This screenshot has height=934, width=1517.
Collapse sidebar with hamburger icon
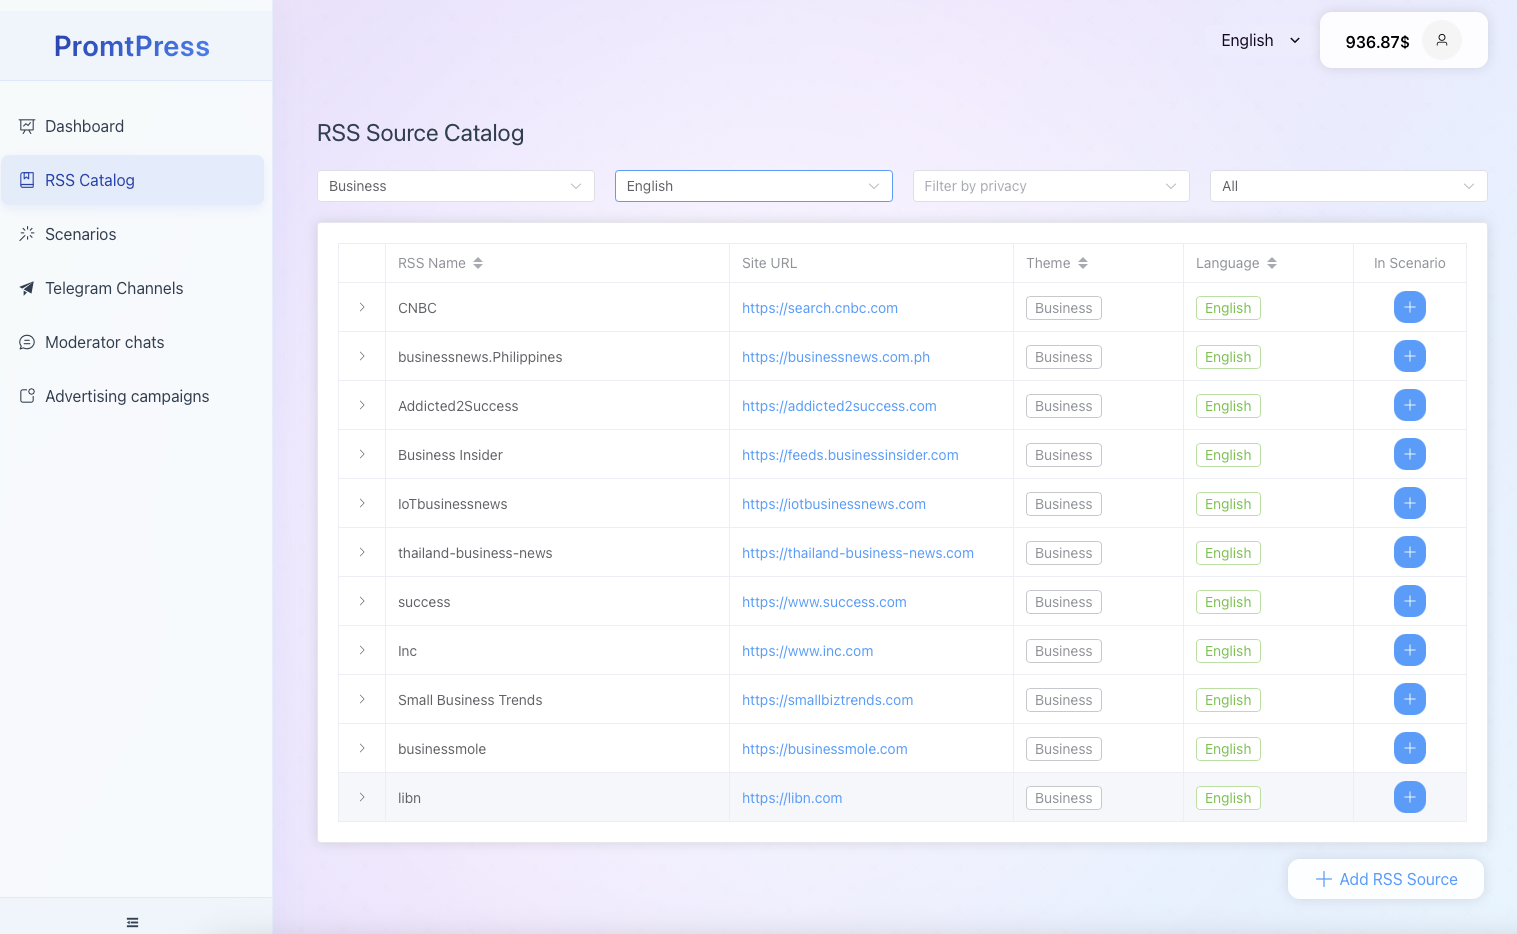132,922
